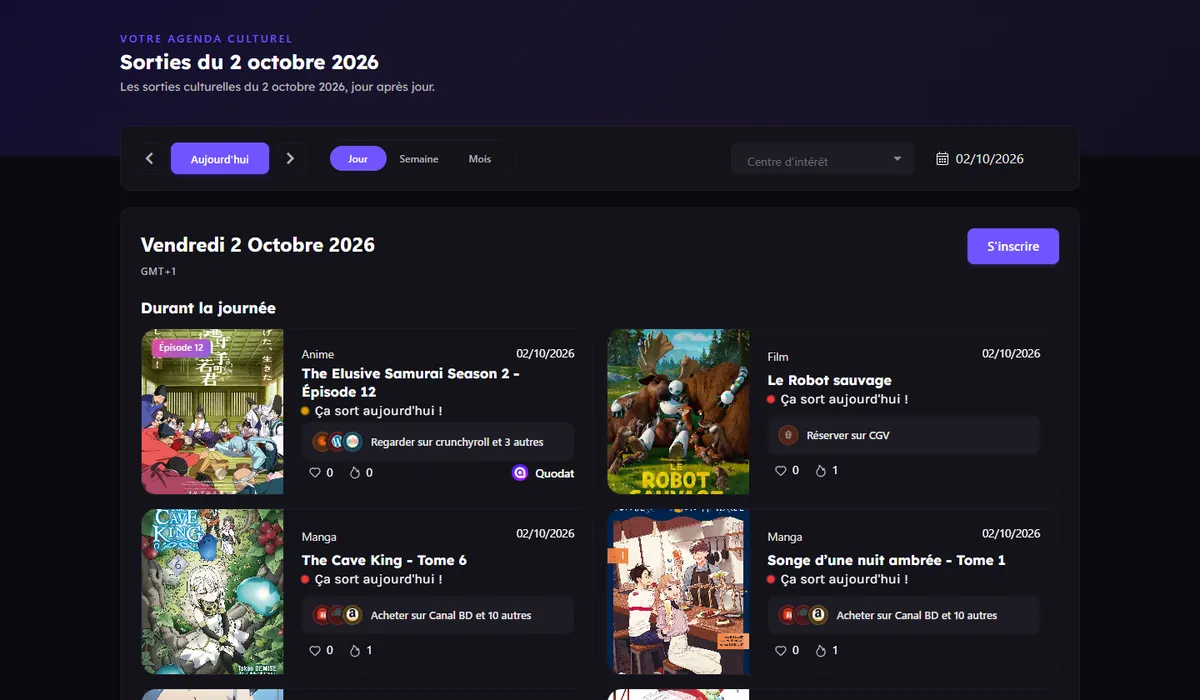Go to next day with right chevron
The height and width of the screenshot is (700, 1200).
290,158
